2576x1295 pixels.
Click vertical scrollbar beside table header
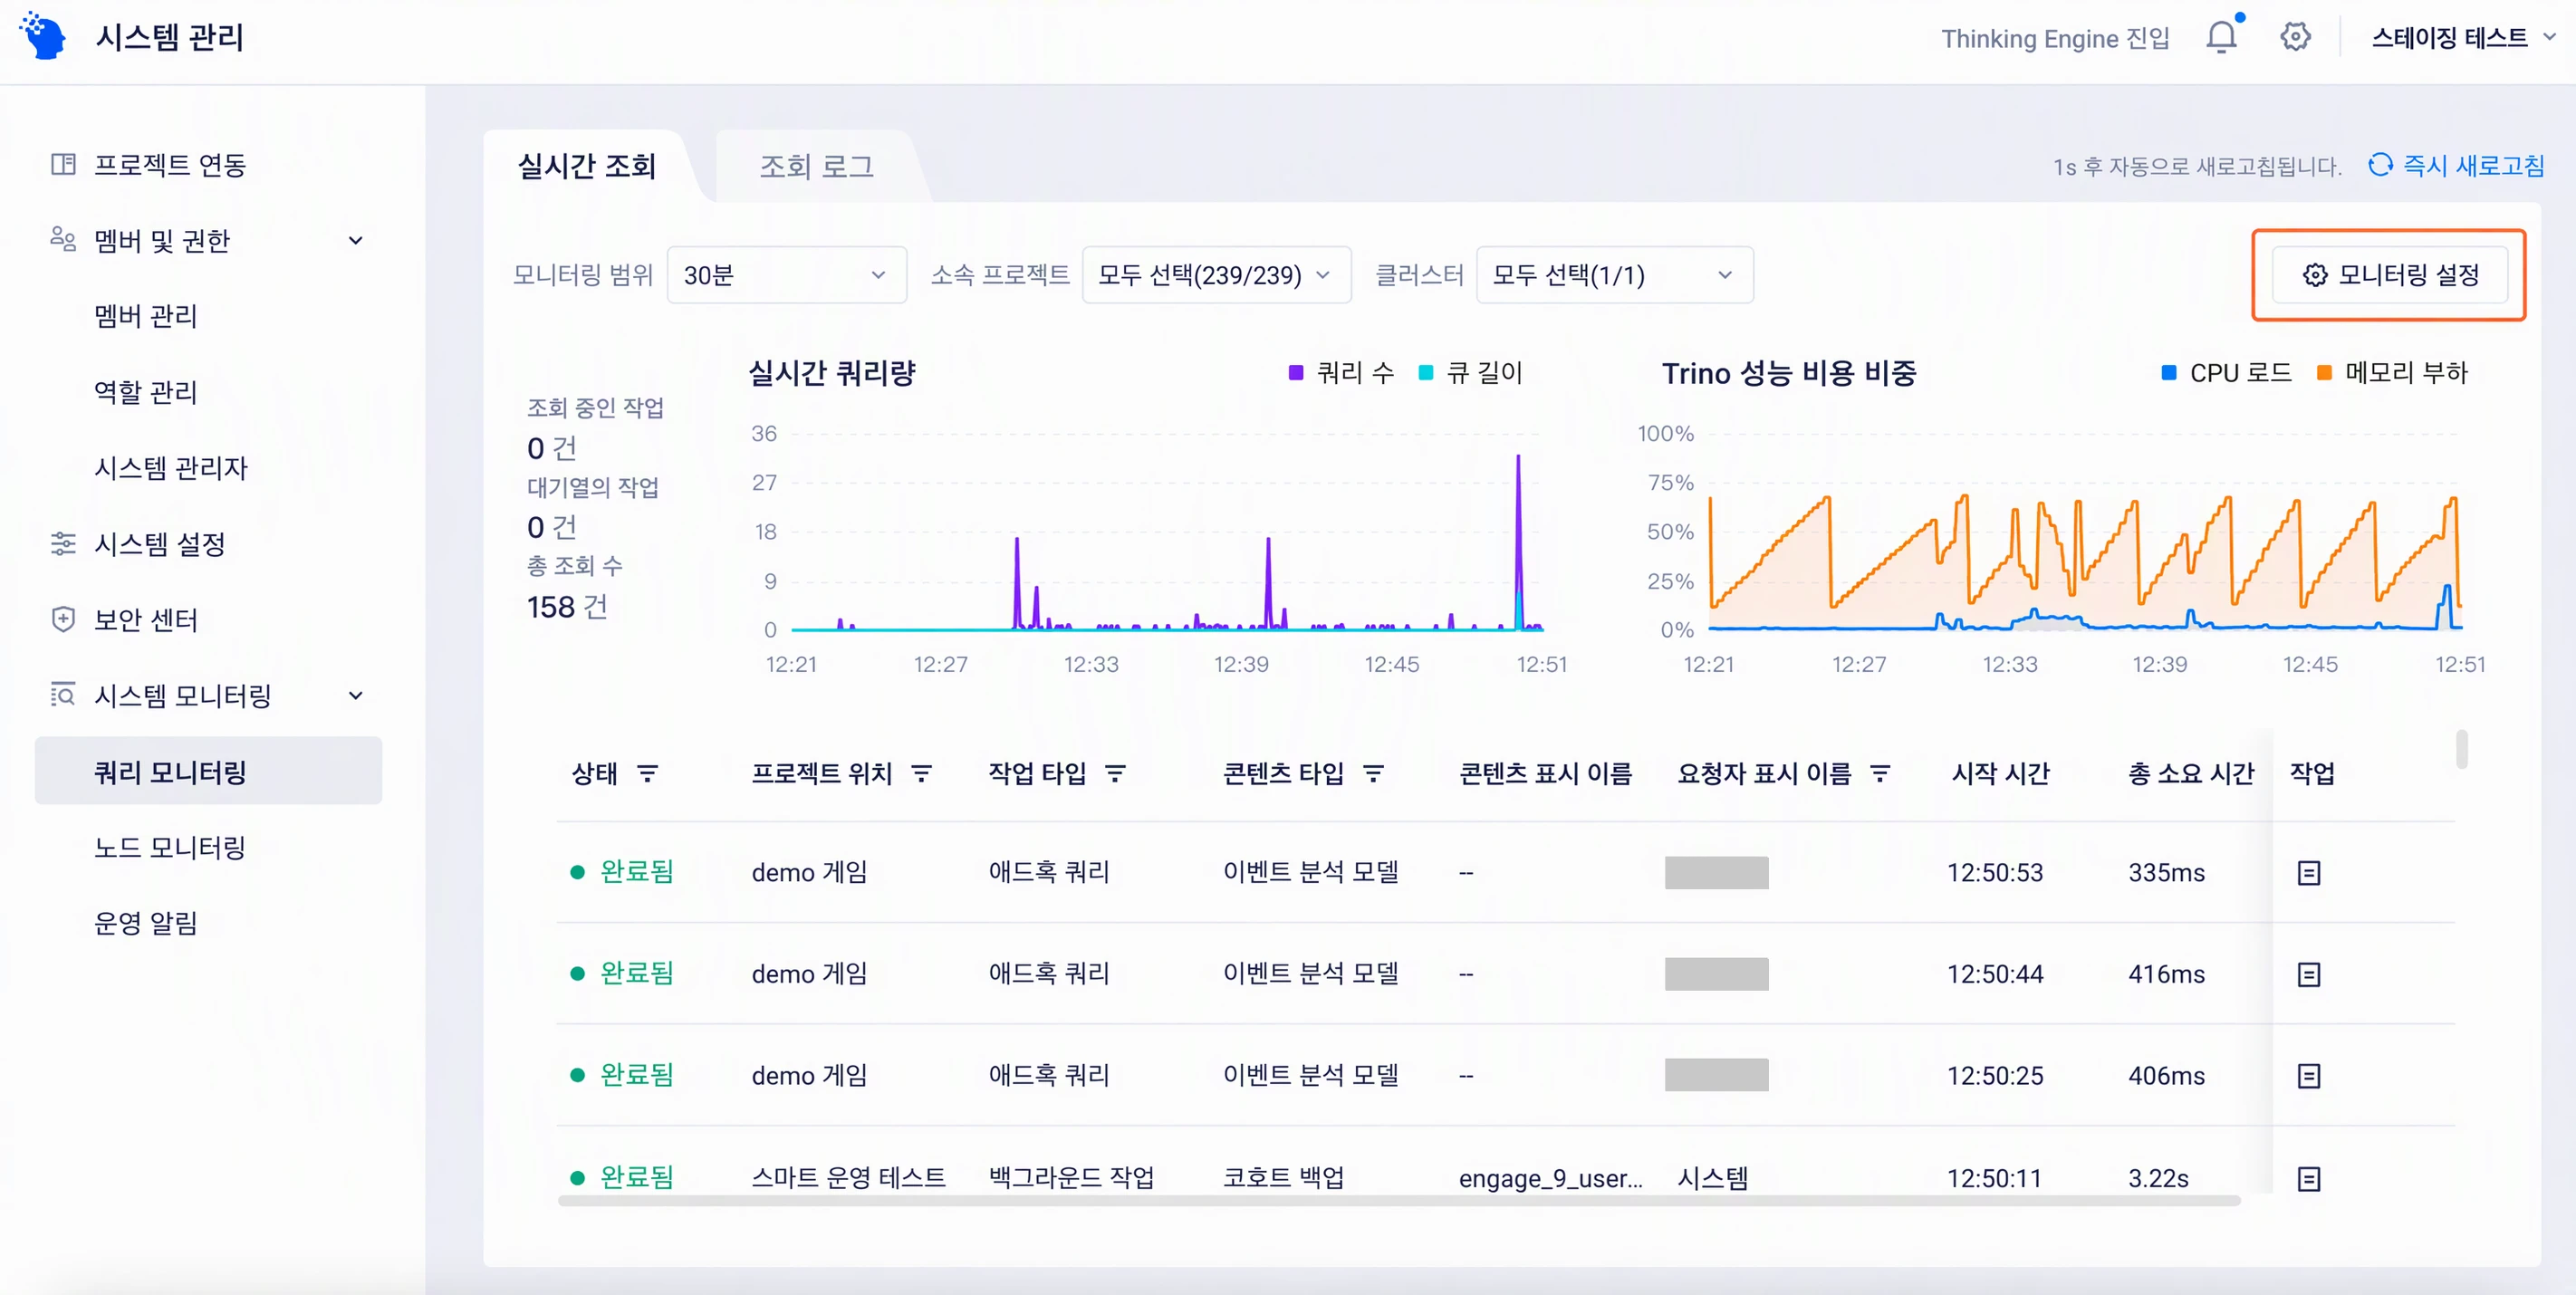point(2461,749)
